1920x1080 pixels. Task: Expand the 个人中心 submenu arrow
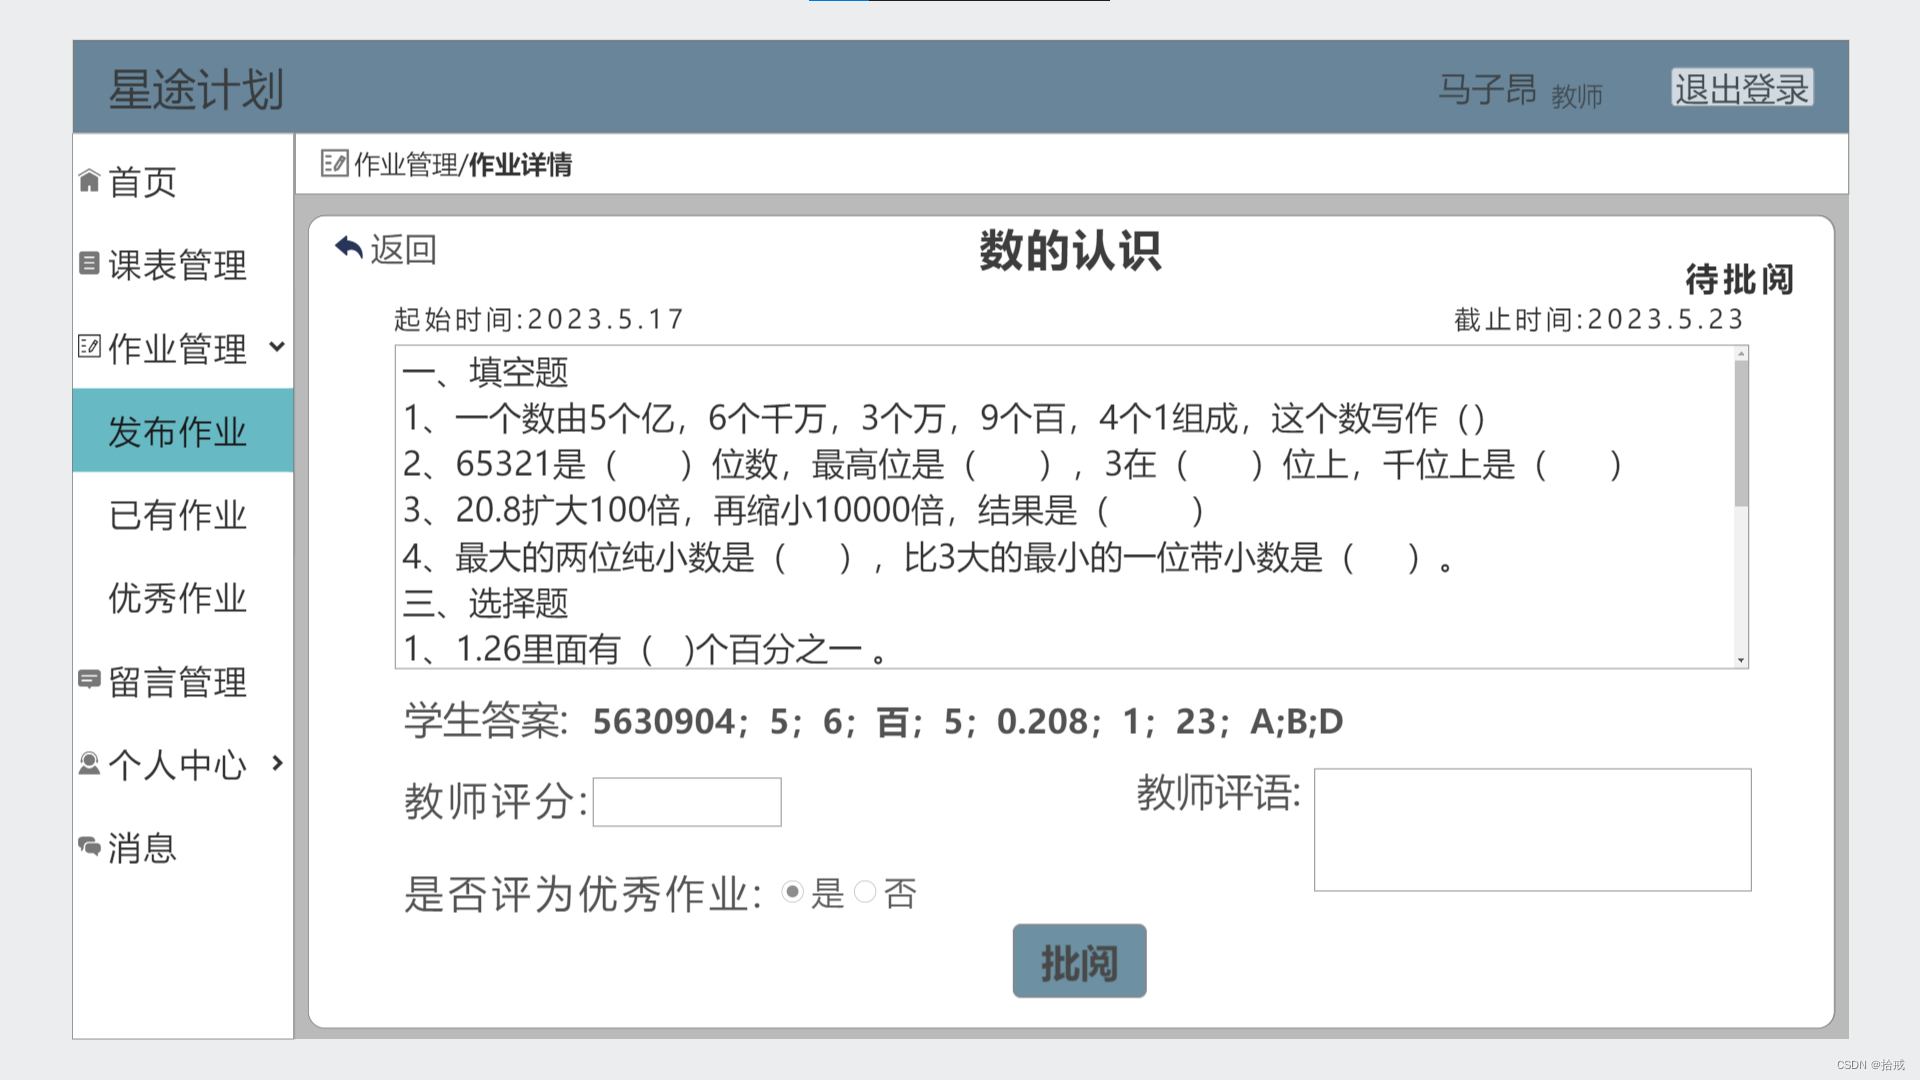coord(277,763)
